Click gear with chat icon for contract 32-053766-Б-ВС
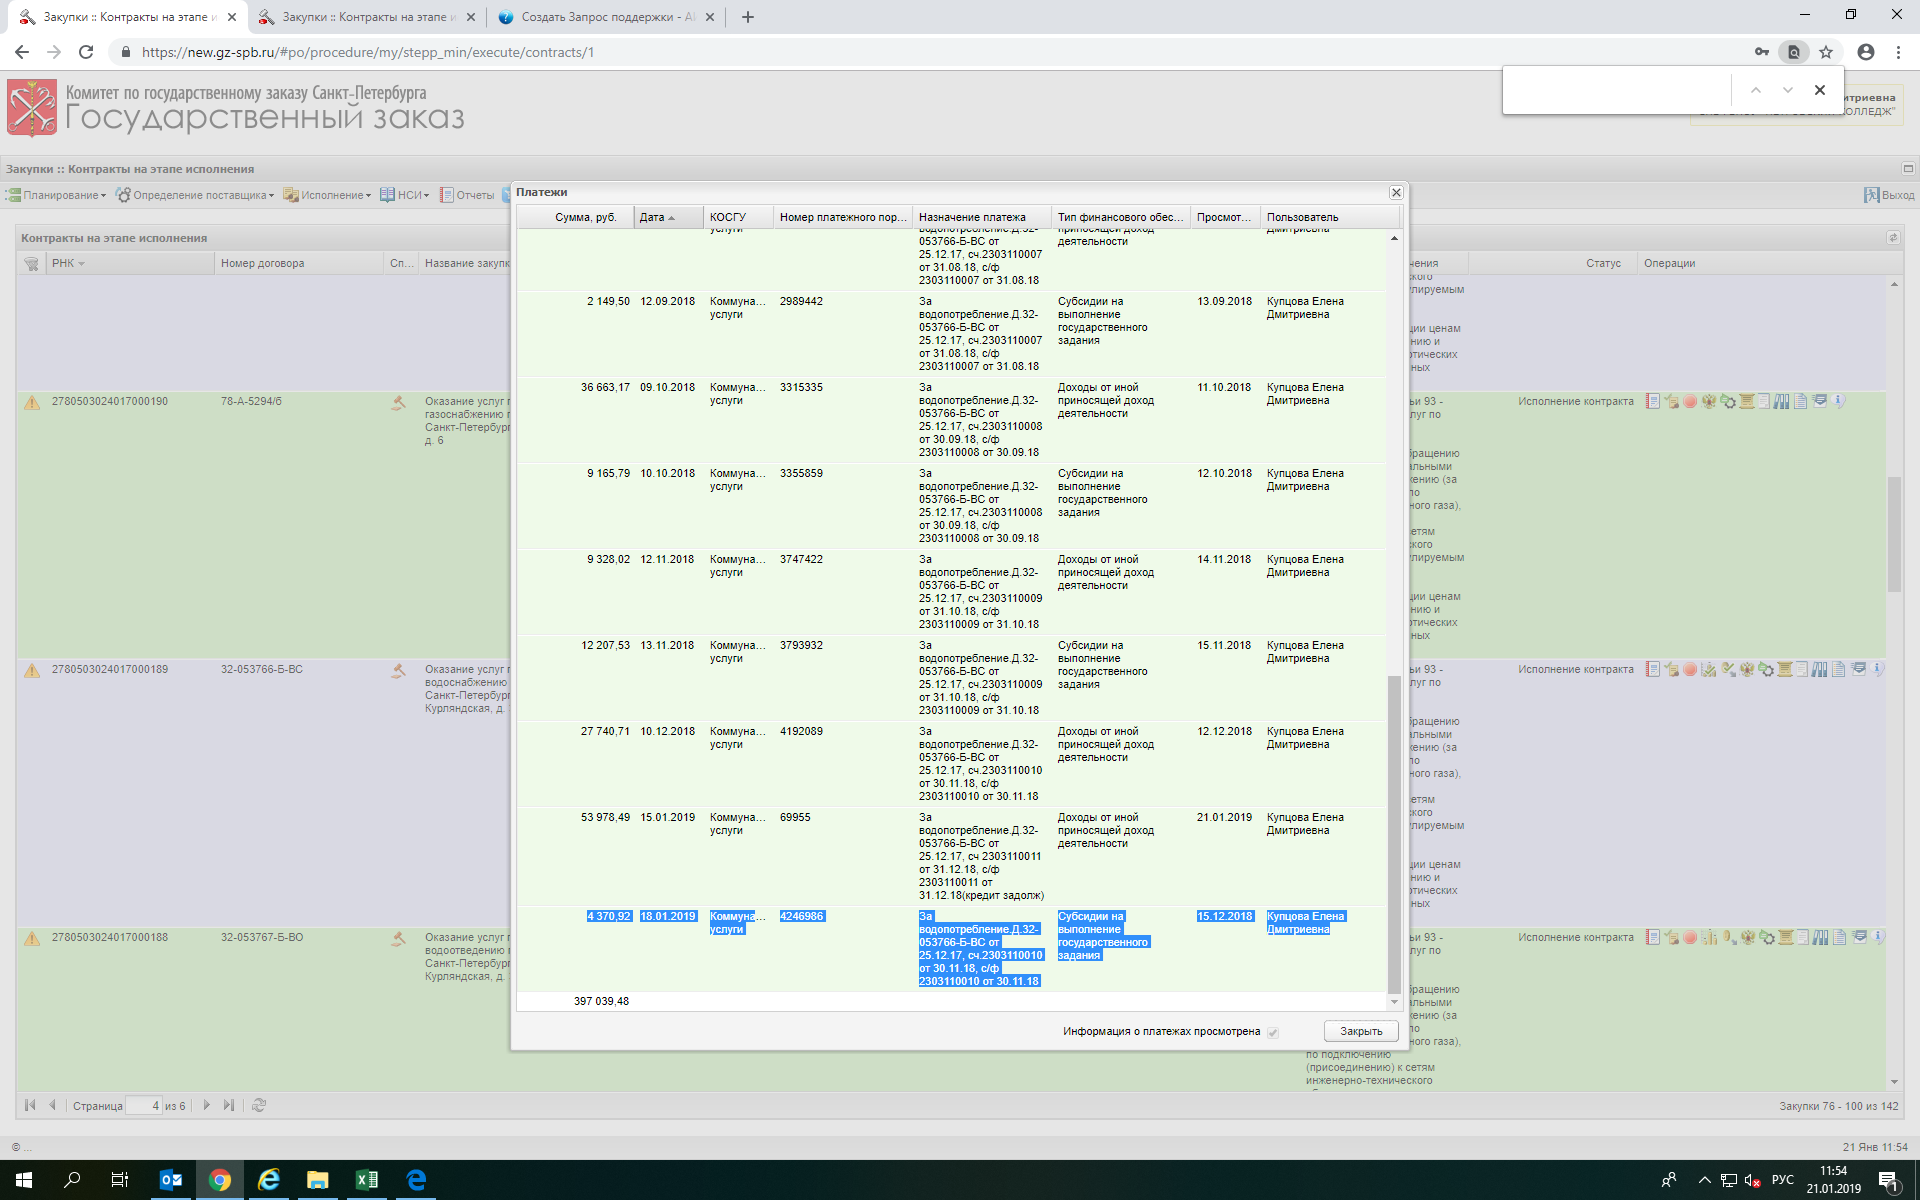The image size is (1920, 1200). tap(1766, 669)
